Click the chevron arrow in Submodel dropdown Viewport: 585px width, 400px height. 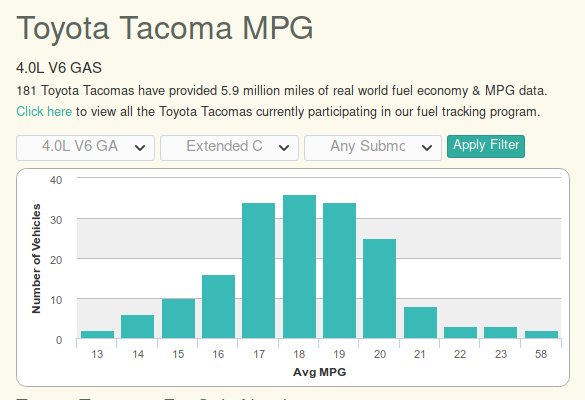(x=427, y=148)
